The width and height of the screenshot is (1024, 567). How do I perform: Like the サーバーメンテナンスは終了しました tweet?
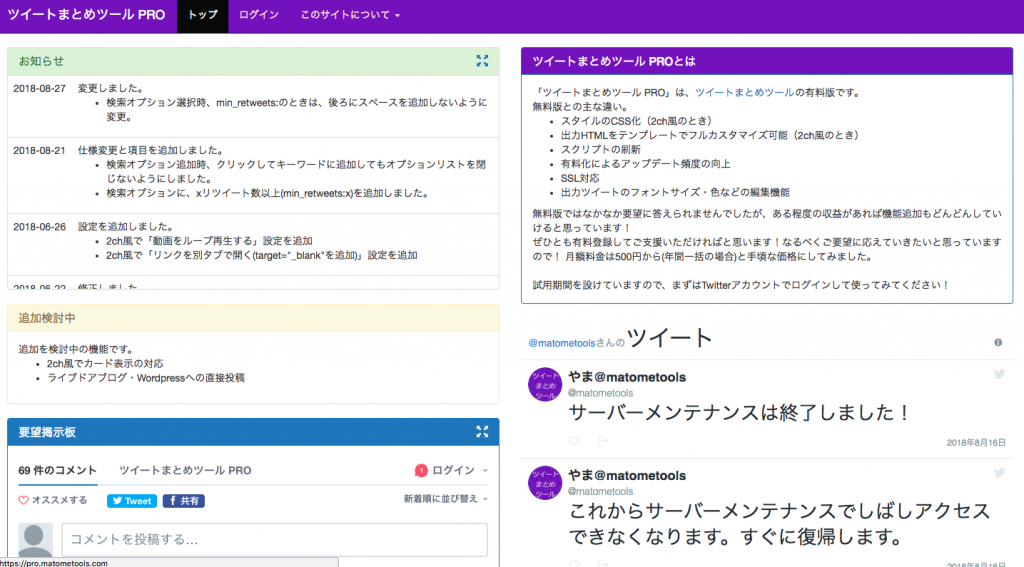(573, 441)
